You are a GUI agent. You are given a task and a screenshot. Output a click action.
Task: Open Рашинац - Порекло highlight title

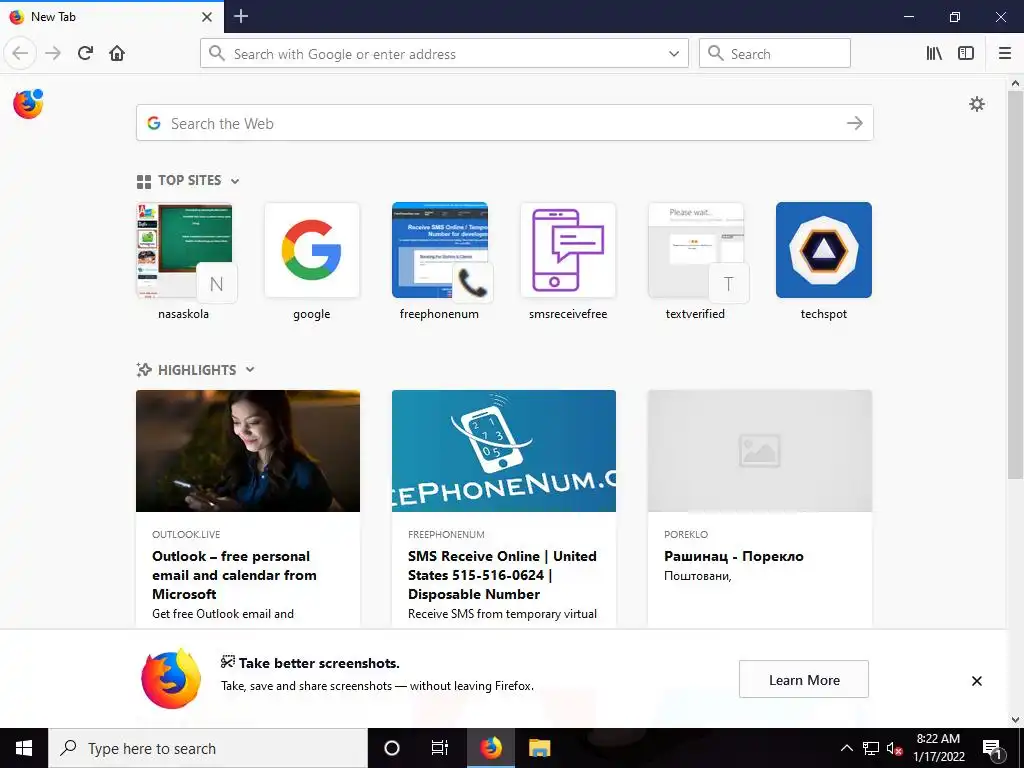point(733,556)
